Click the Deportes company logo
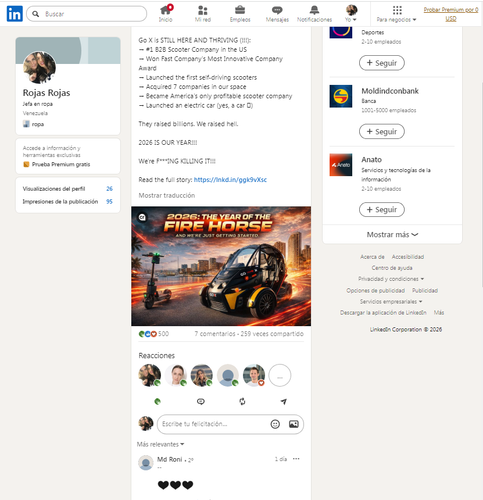 (341, 32)
